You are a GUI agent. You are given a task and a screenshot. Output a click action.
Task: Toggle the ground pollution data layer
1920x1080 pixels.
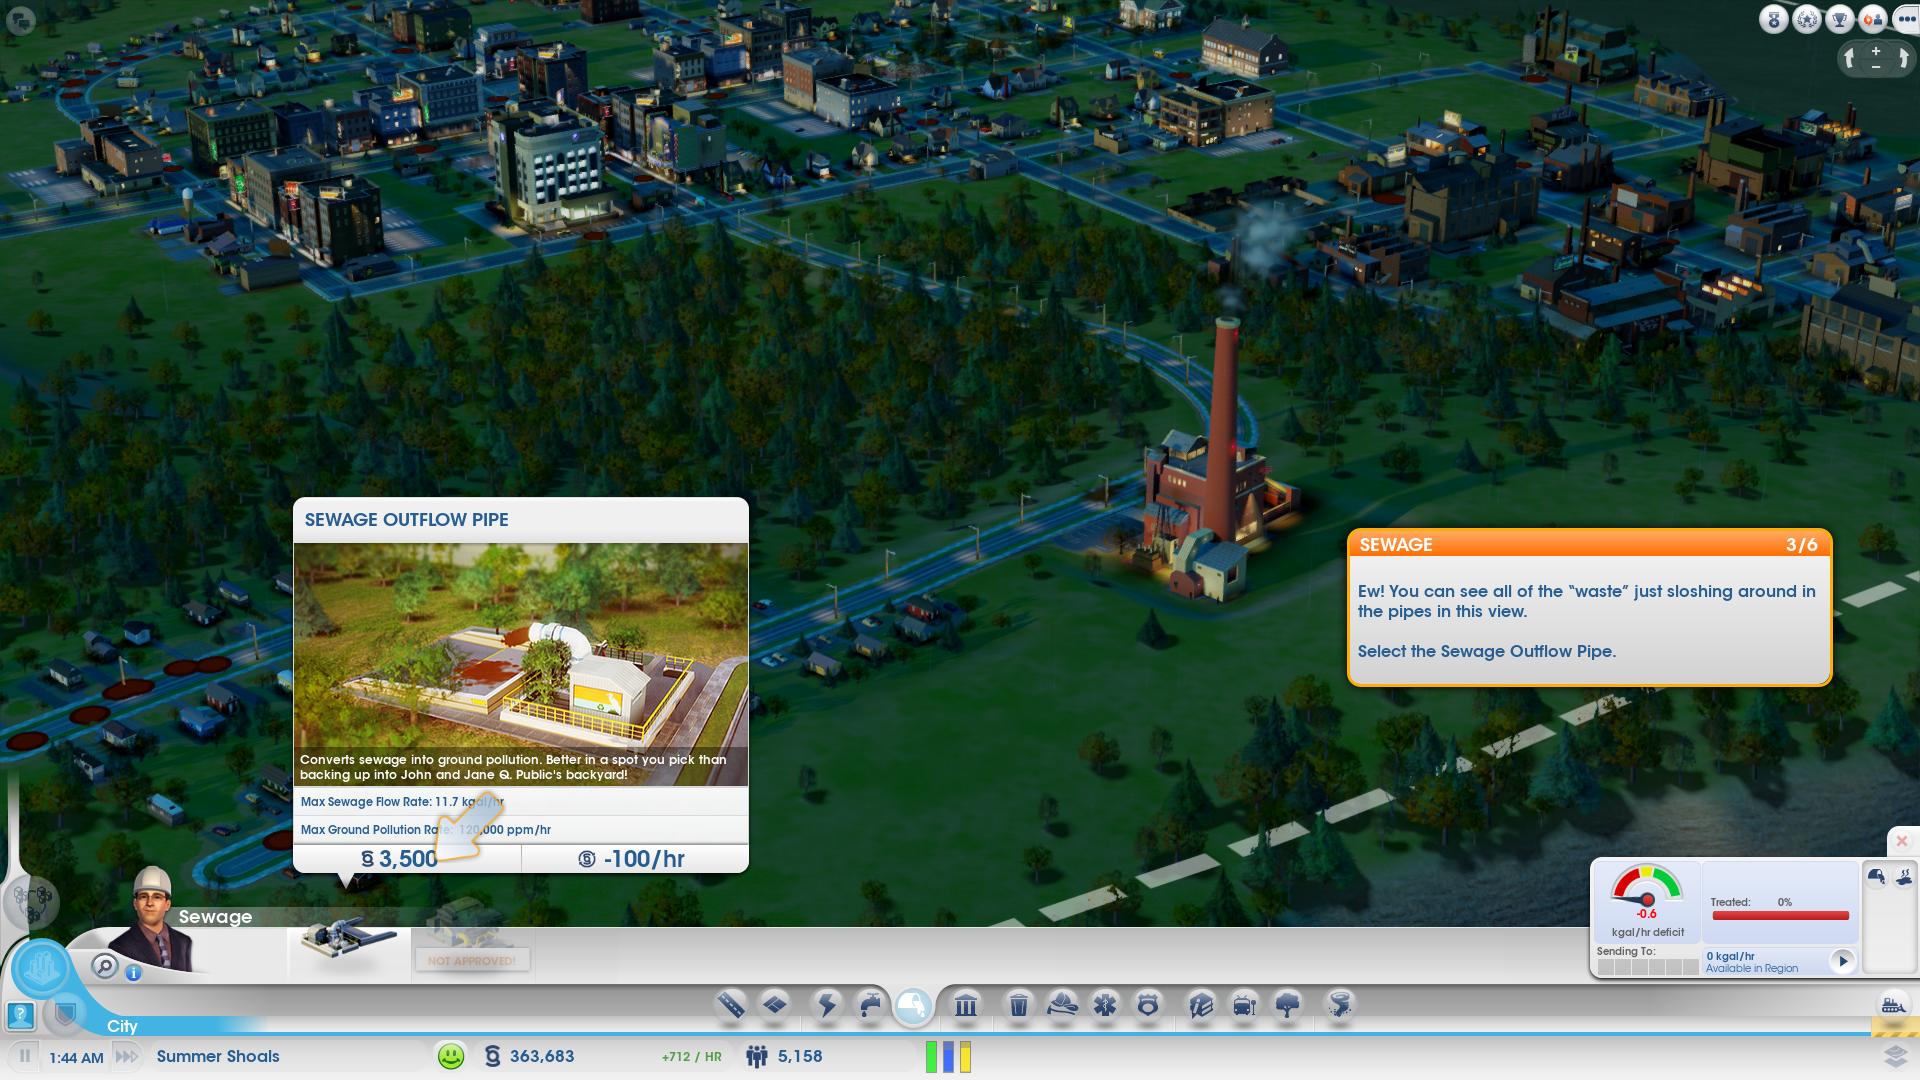(x=1903, y=877)
